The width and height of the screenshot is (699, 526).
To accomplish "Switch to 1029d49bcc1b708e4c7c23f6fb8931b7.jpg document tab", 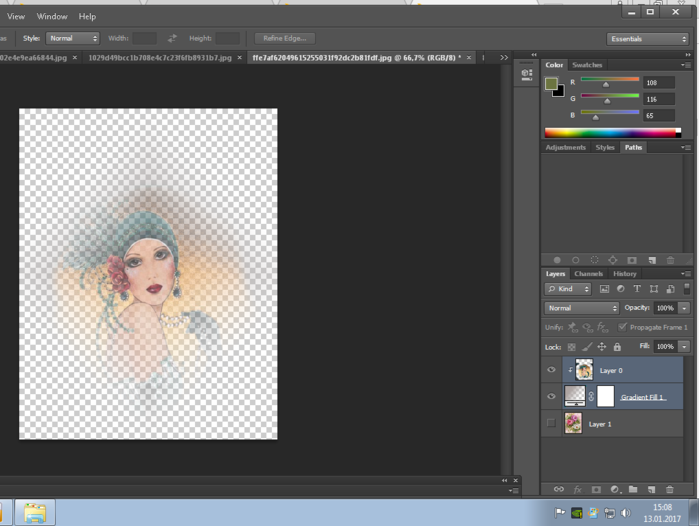I will 160,58.
